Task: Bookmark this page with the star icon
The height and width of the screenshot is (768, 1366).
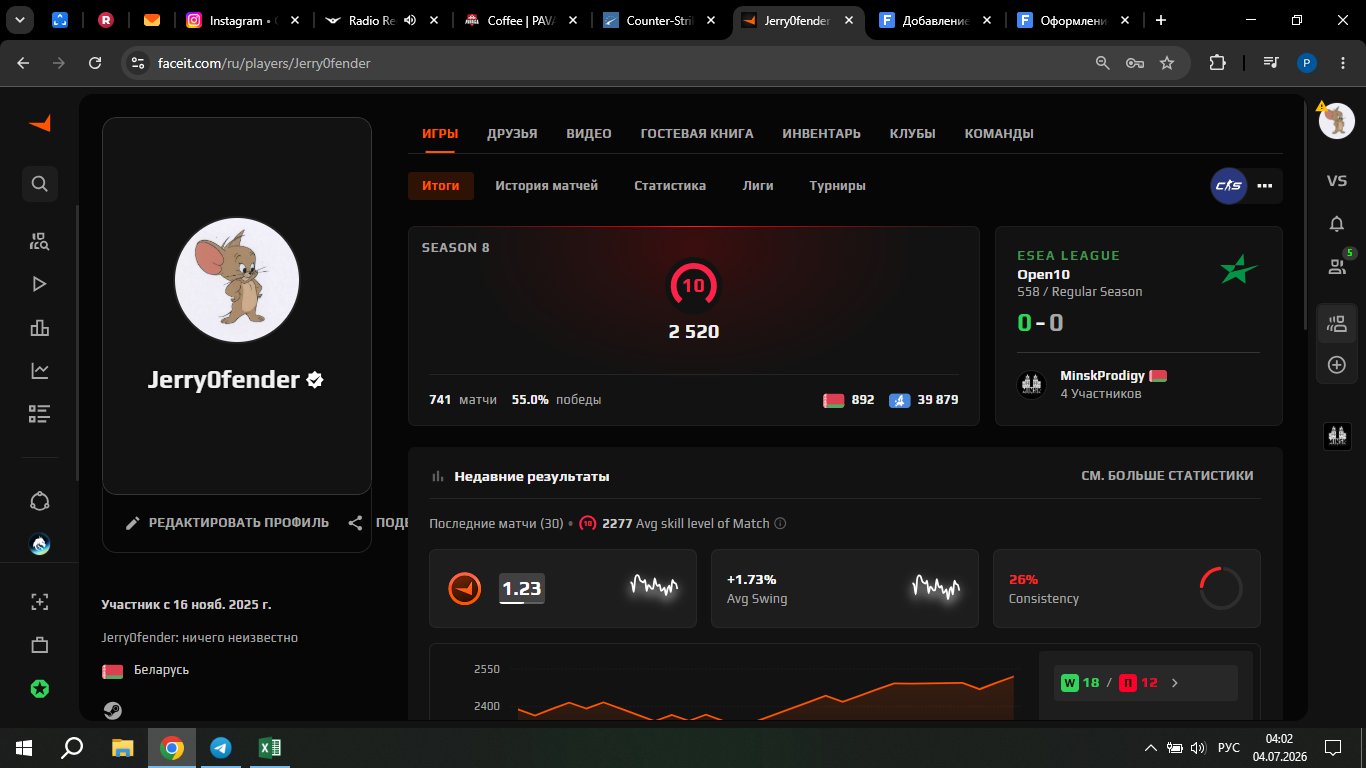Action: point(1167,62)
